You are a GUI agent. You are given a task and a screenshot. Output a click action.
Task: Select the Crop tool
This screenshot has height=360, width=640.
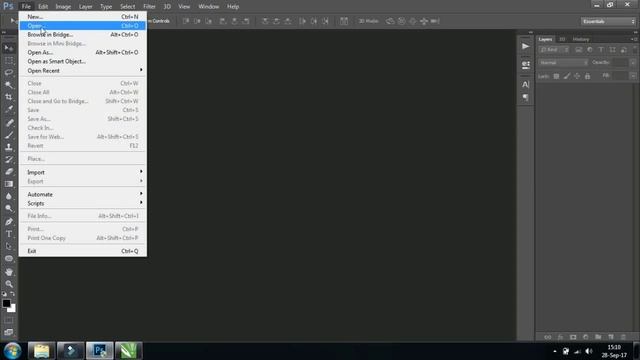point(9,97)
